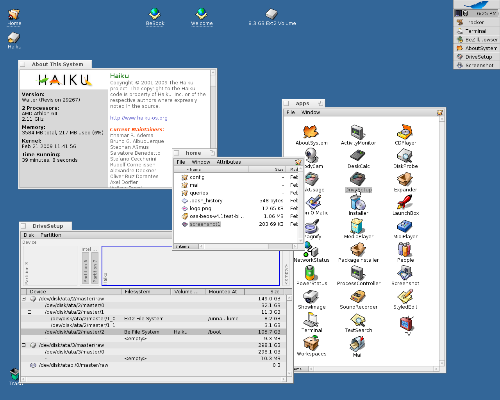Collapse the first disk device in DriveSetup
500x400 pixels.
pyautogui.click(x=24, y=299)
